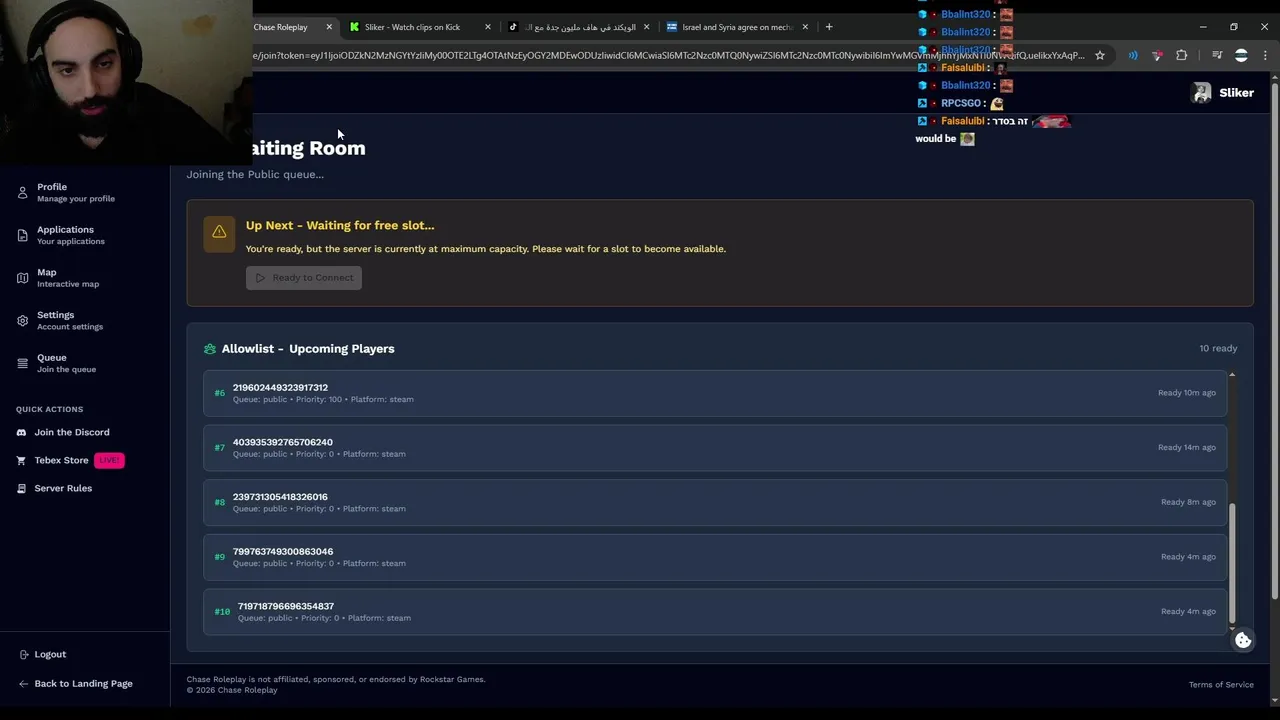Close the Sliker Kick clips tab

pyautogui.click(x=488, y=27)
